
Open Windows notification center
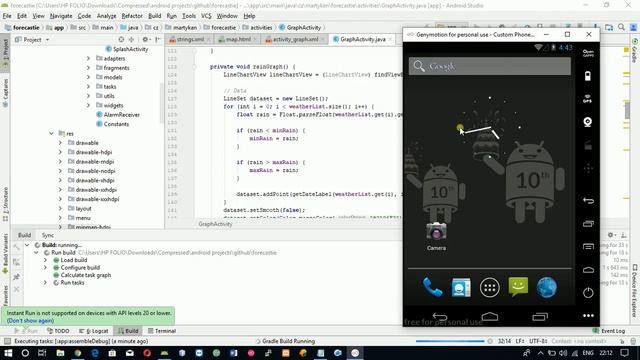pyautogui.click(x=624, y=353)
